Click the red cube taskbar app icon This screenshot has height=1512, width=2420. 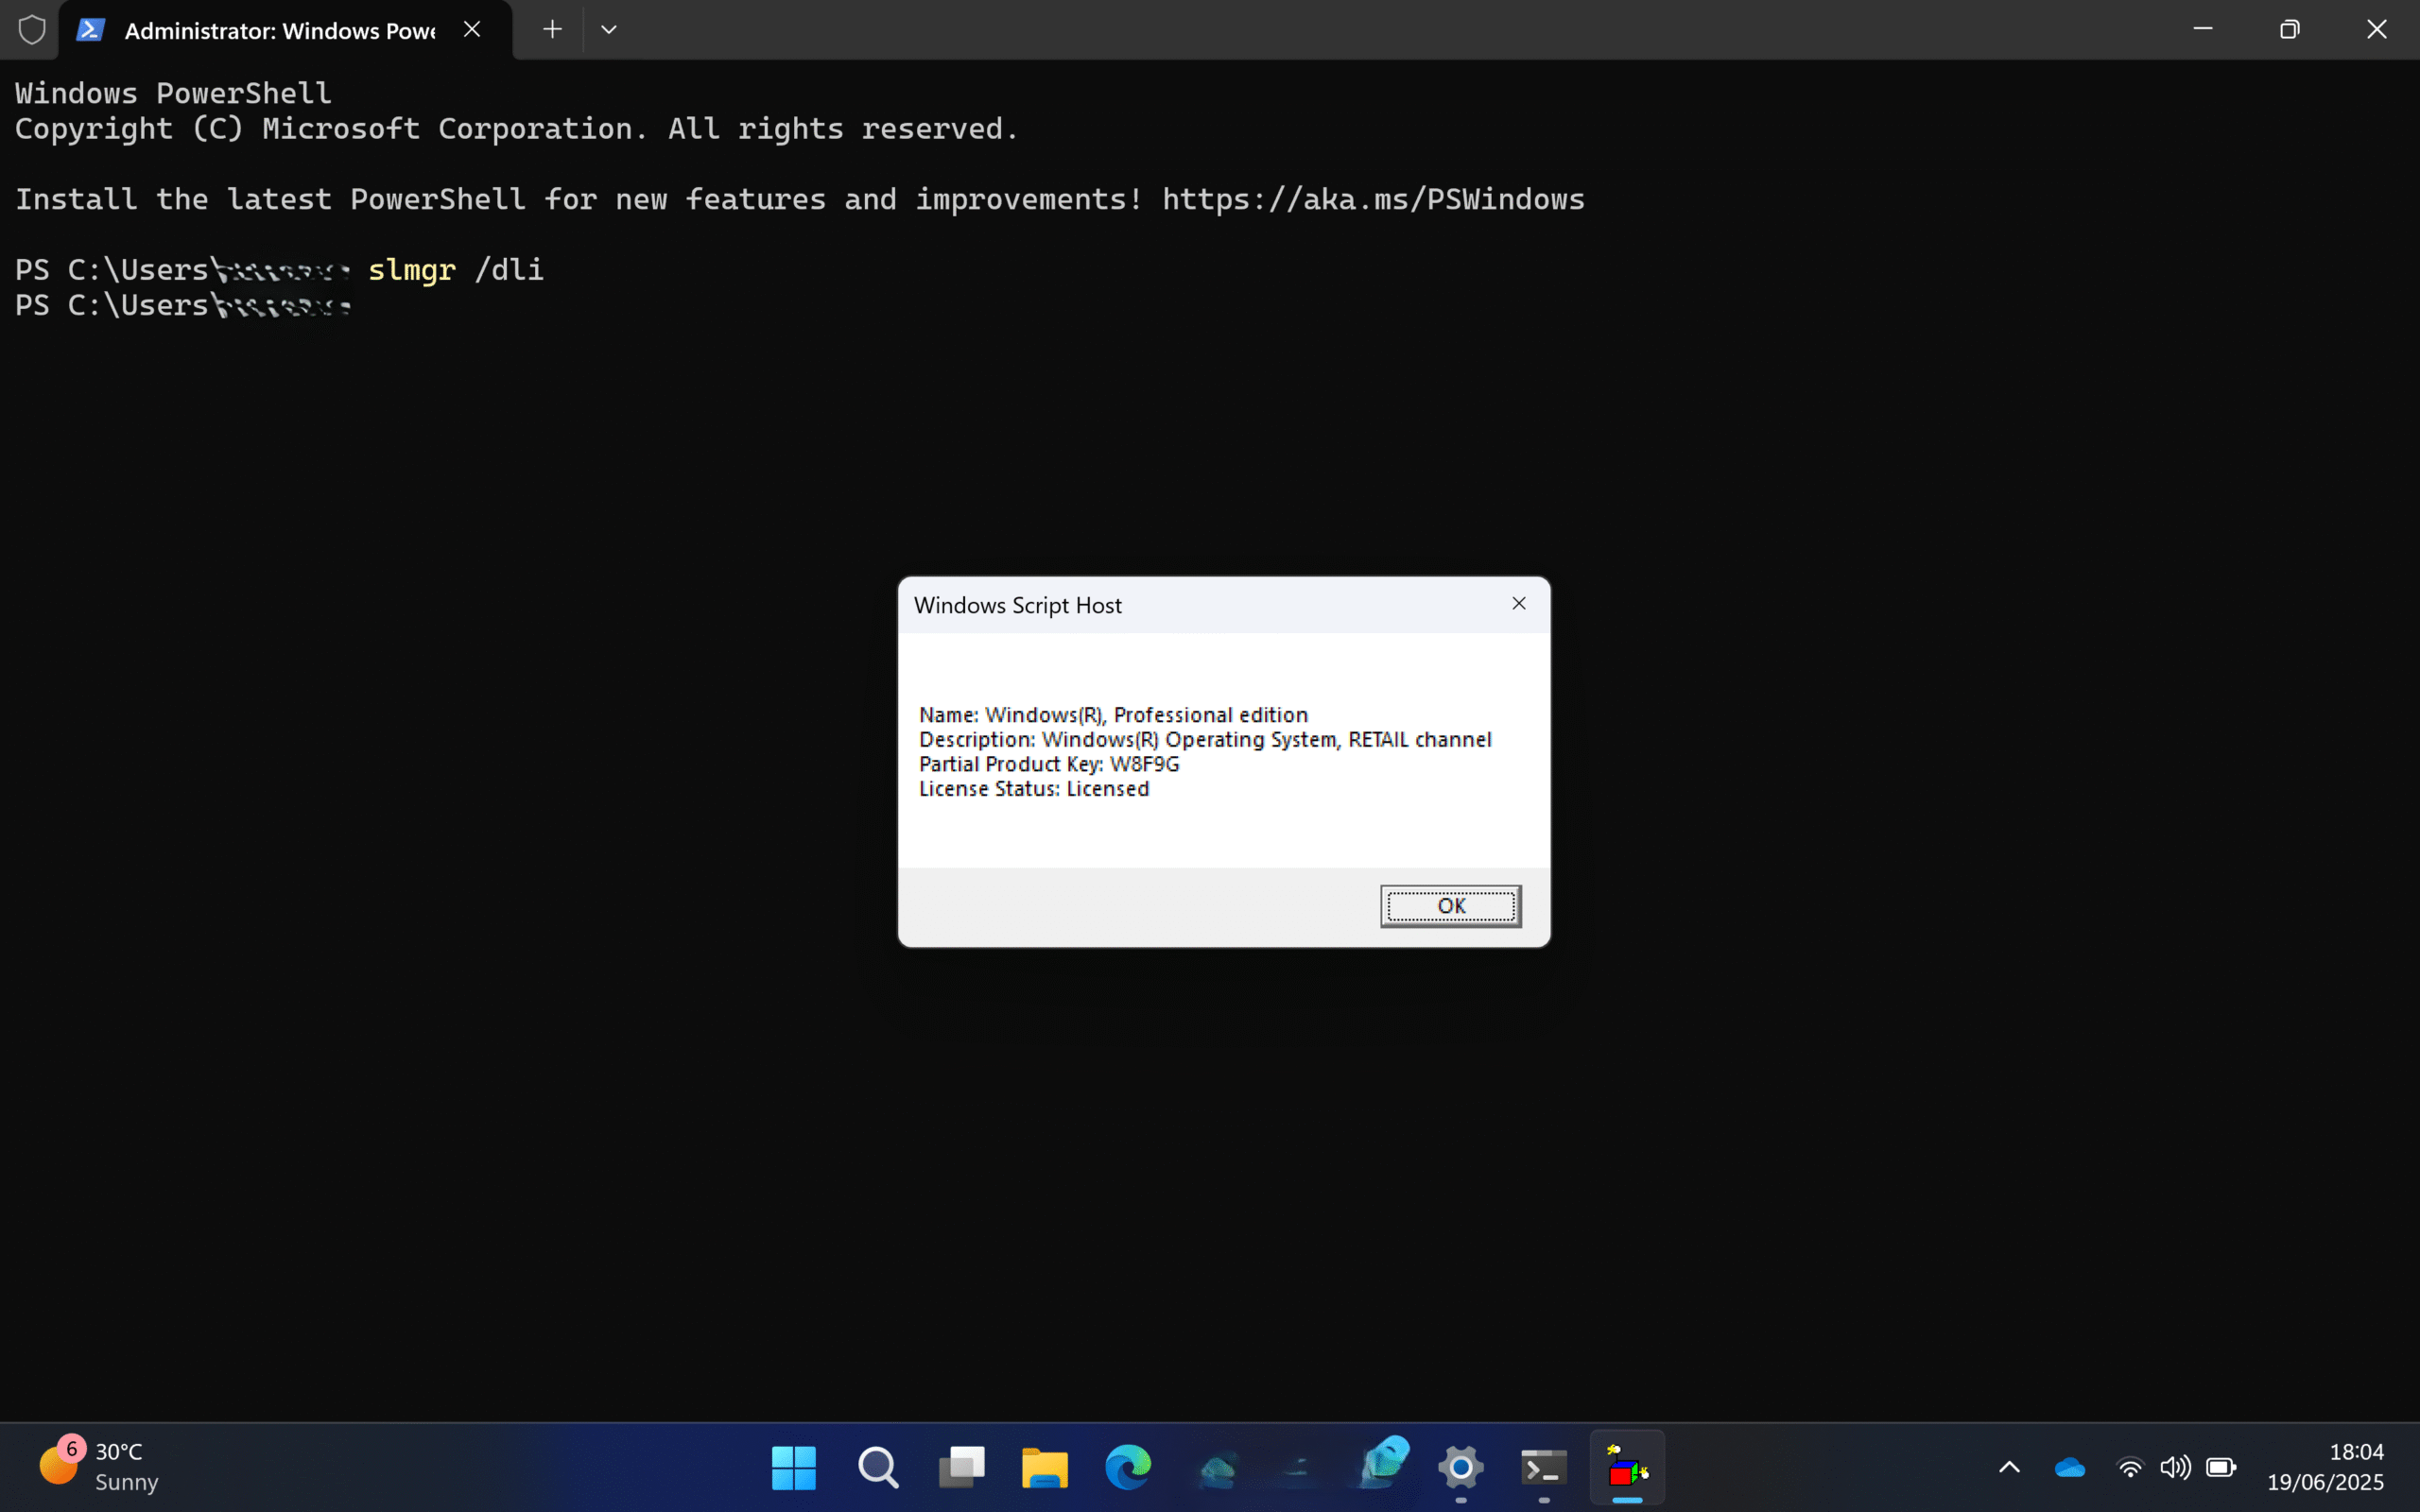(1627, 1468)
